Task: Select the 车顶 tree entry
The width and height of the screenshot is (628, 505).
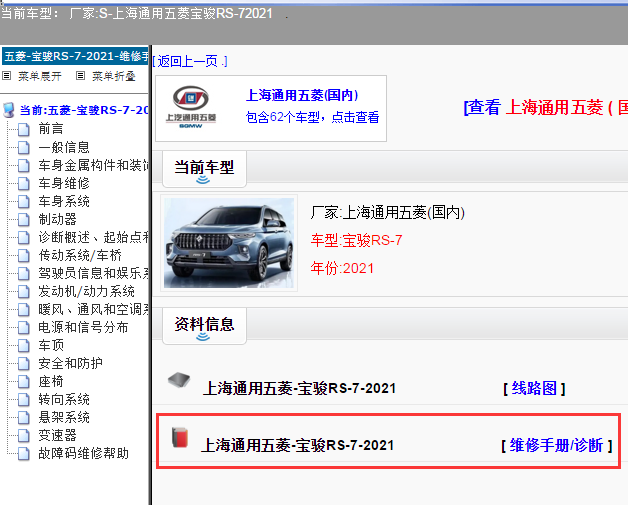Action: click(x=51, y=345)
